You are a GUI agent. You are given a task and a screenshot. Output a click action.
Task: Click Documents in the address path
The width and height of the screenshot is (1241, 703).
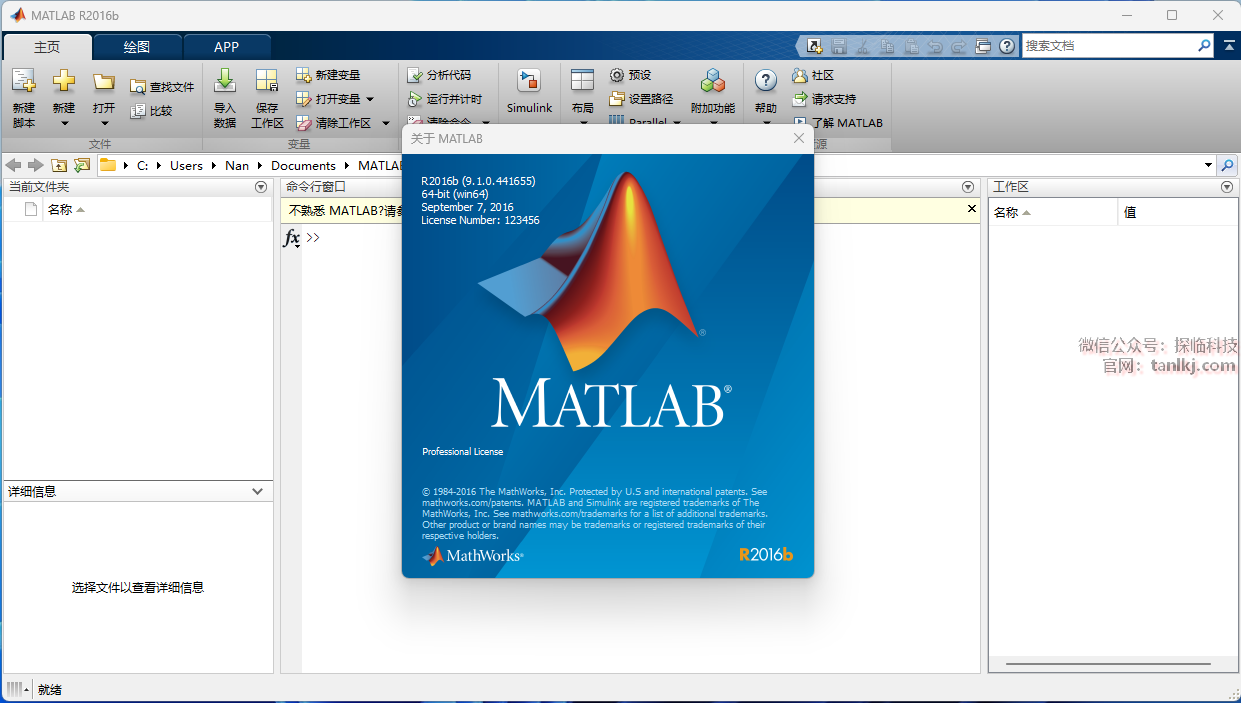coord(303,166)
